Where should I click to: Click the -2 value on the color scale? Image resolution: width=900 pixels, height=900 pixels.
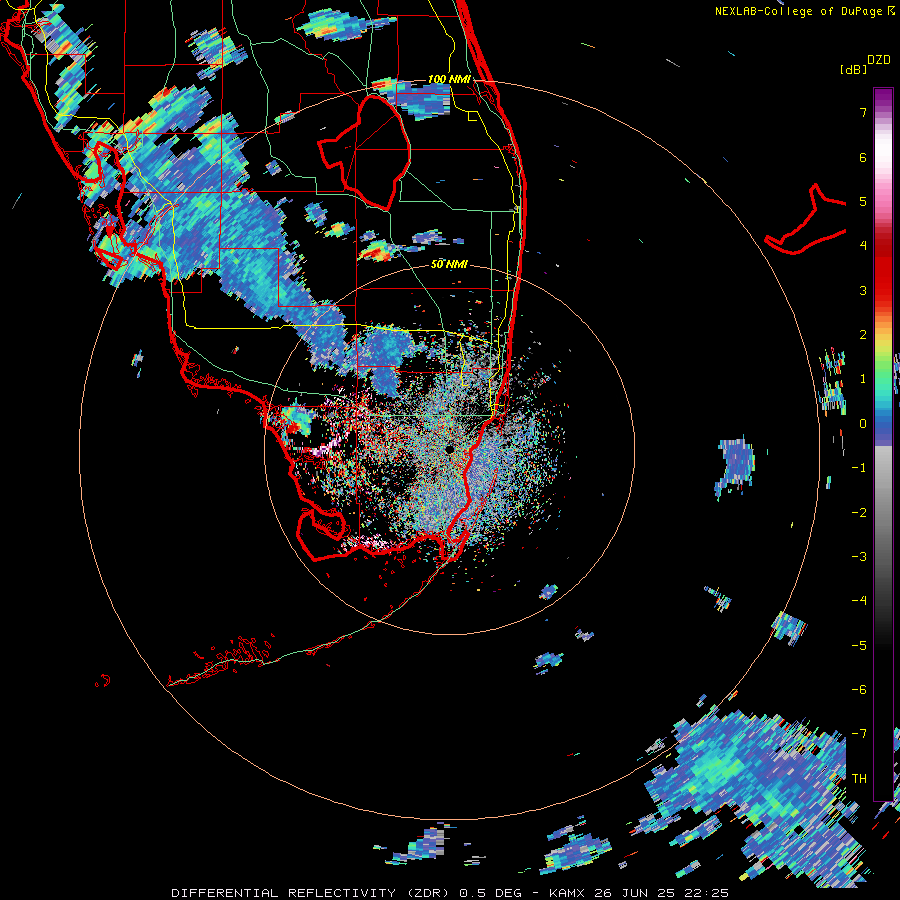[x=859, y=512]
